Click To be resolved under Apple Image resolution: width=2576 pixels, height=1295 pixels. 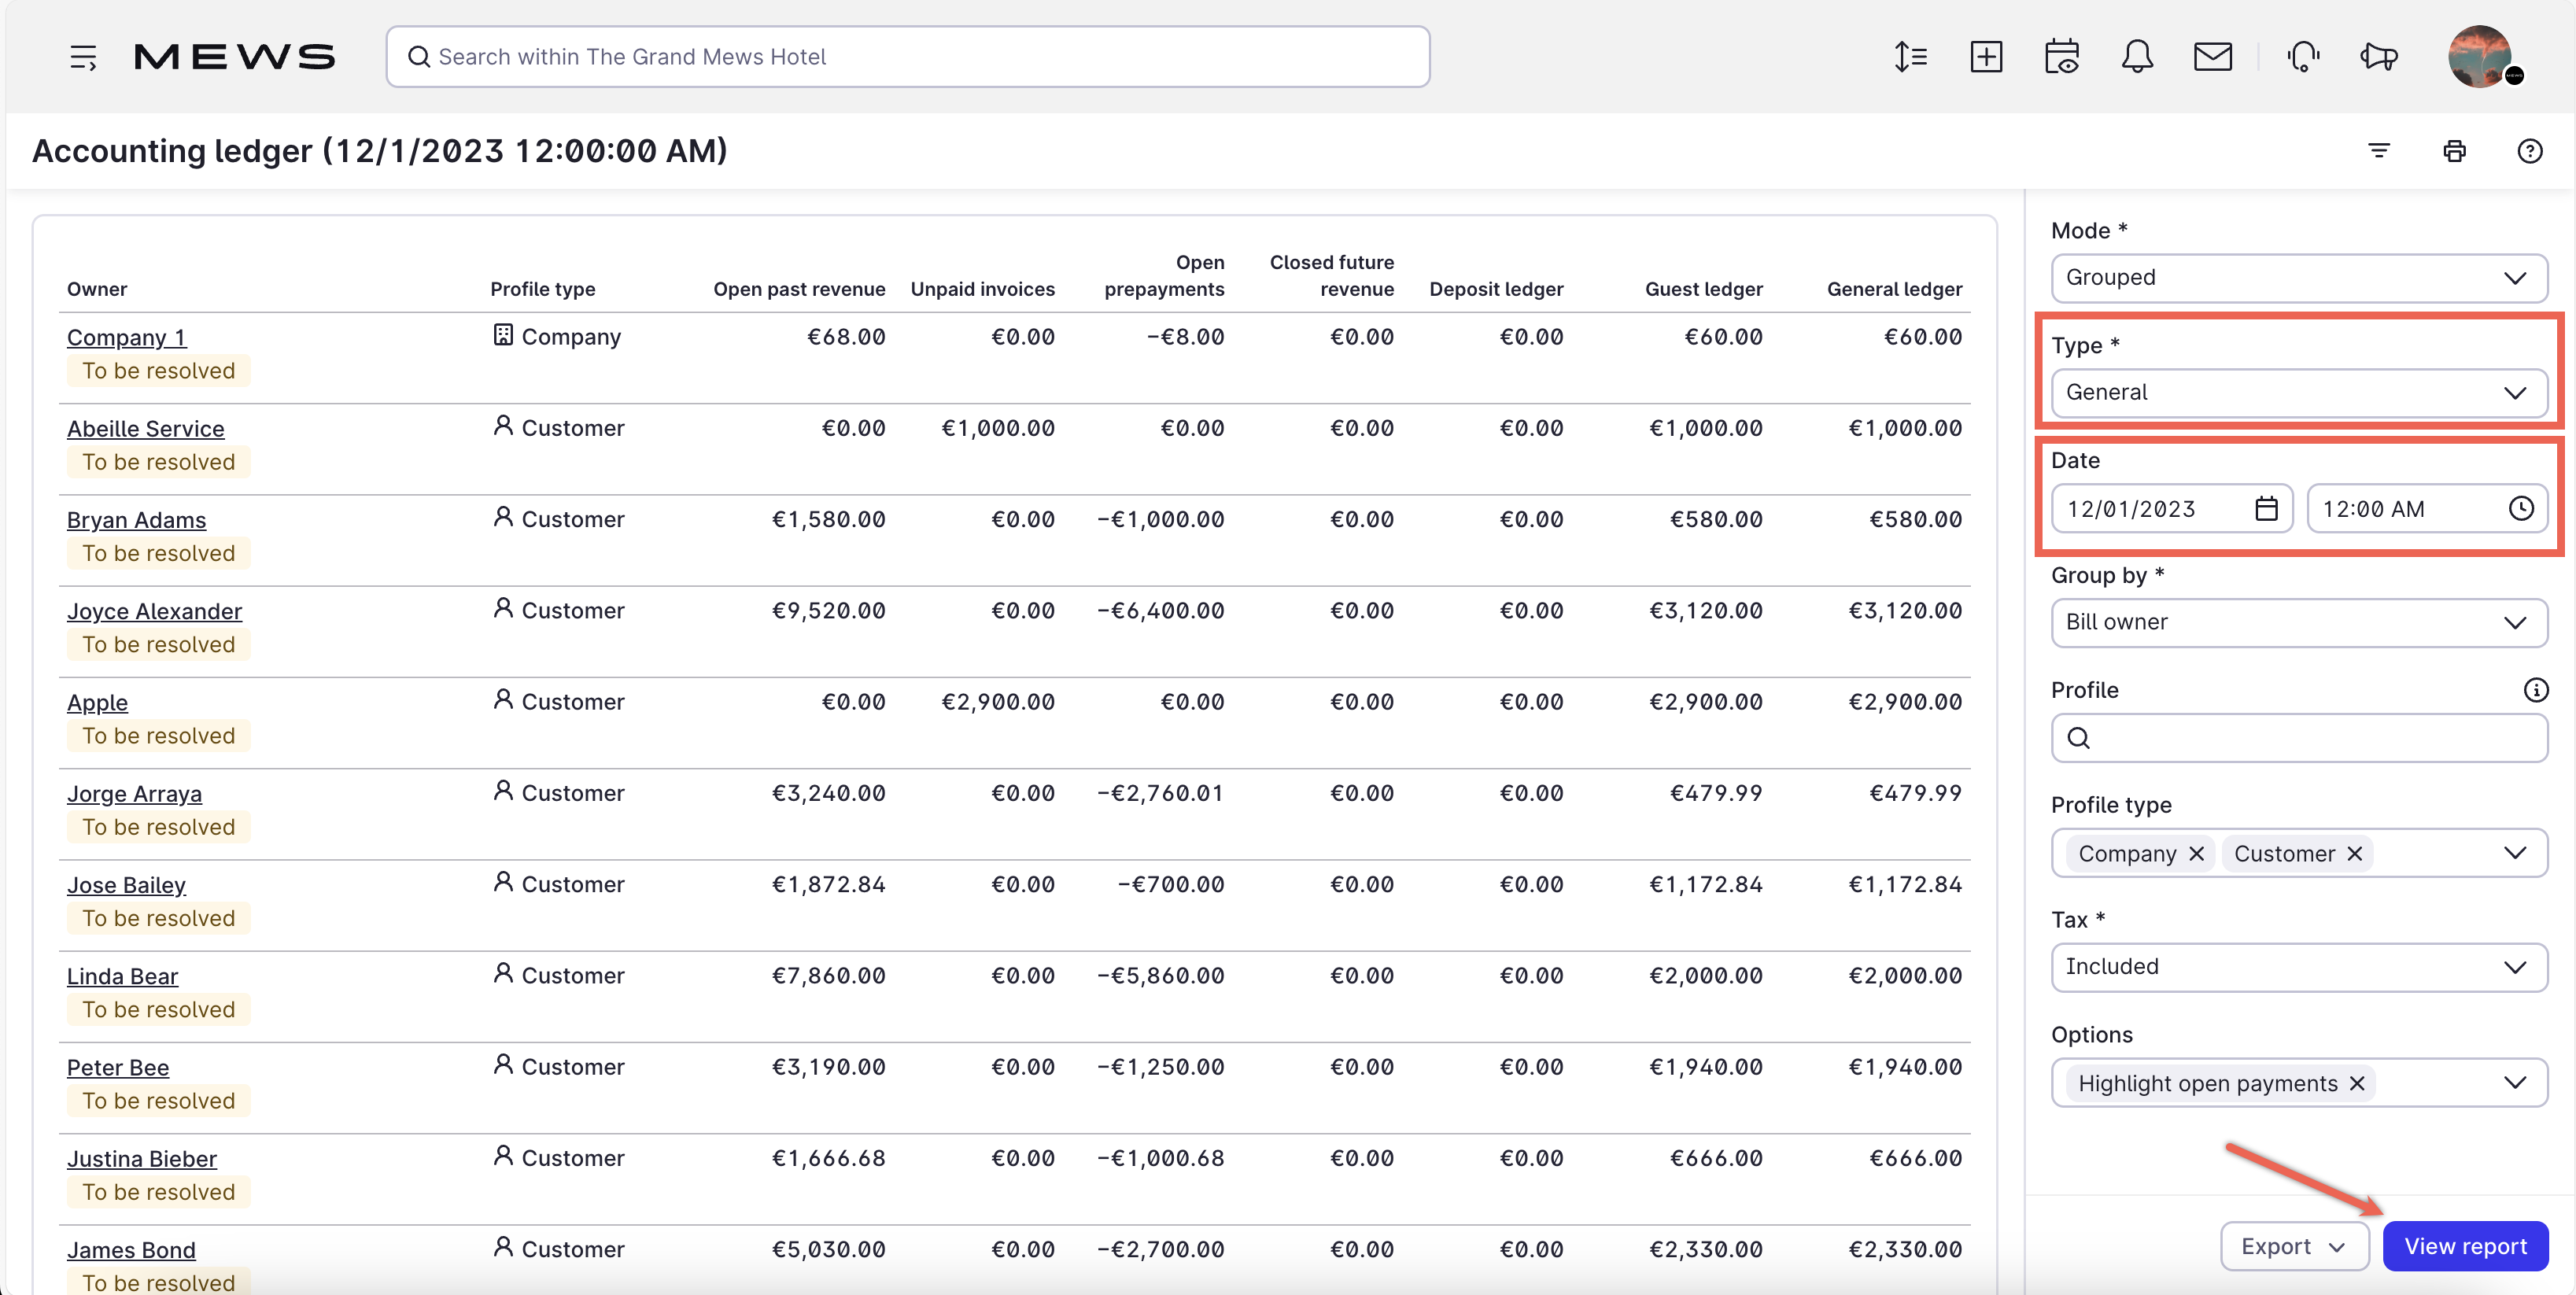click(158, 736)
